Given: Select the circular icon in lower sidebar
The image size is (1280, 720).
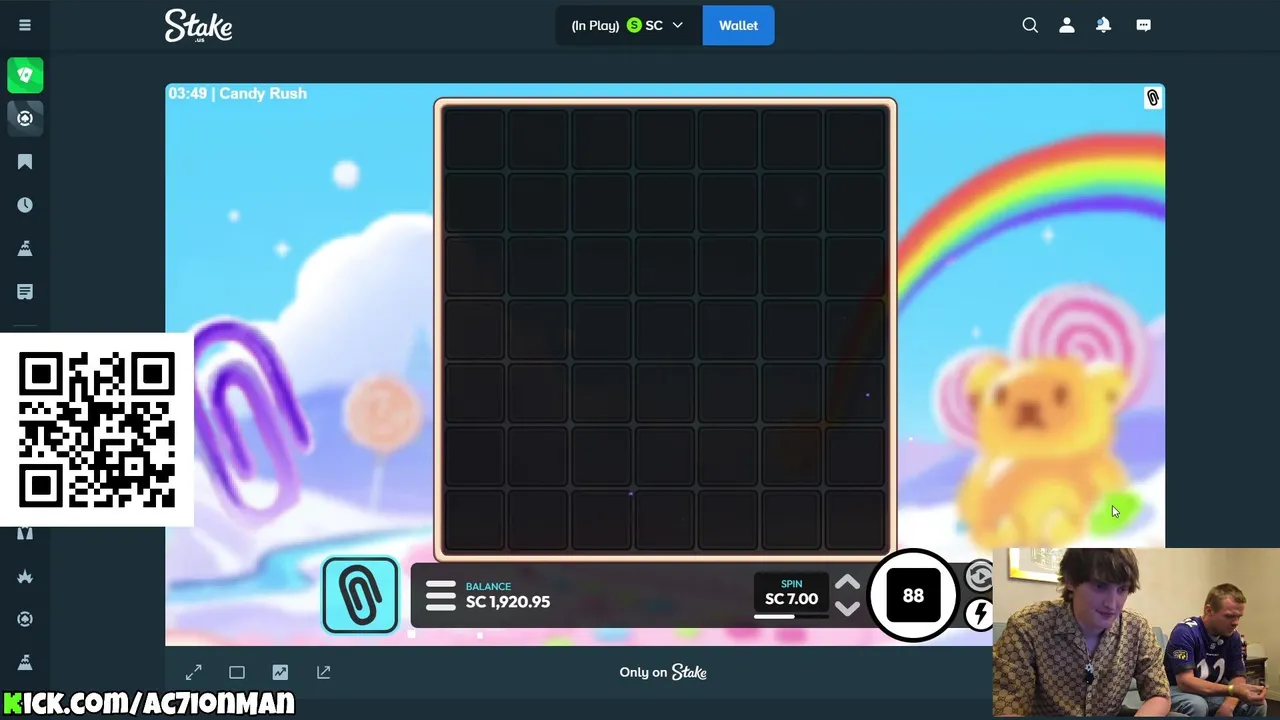Looking at the screenshot, I should pos(25,619).
